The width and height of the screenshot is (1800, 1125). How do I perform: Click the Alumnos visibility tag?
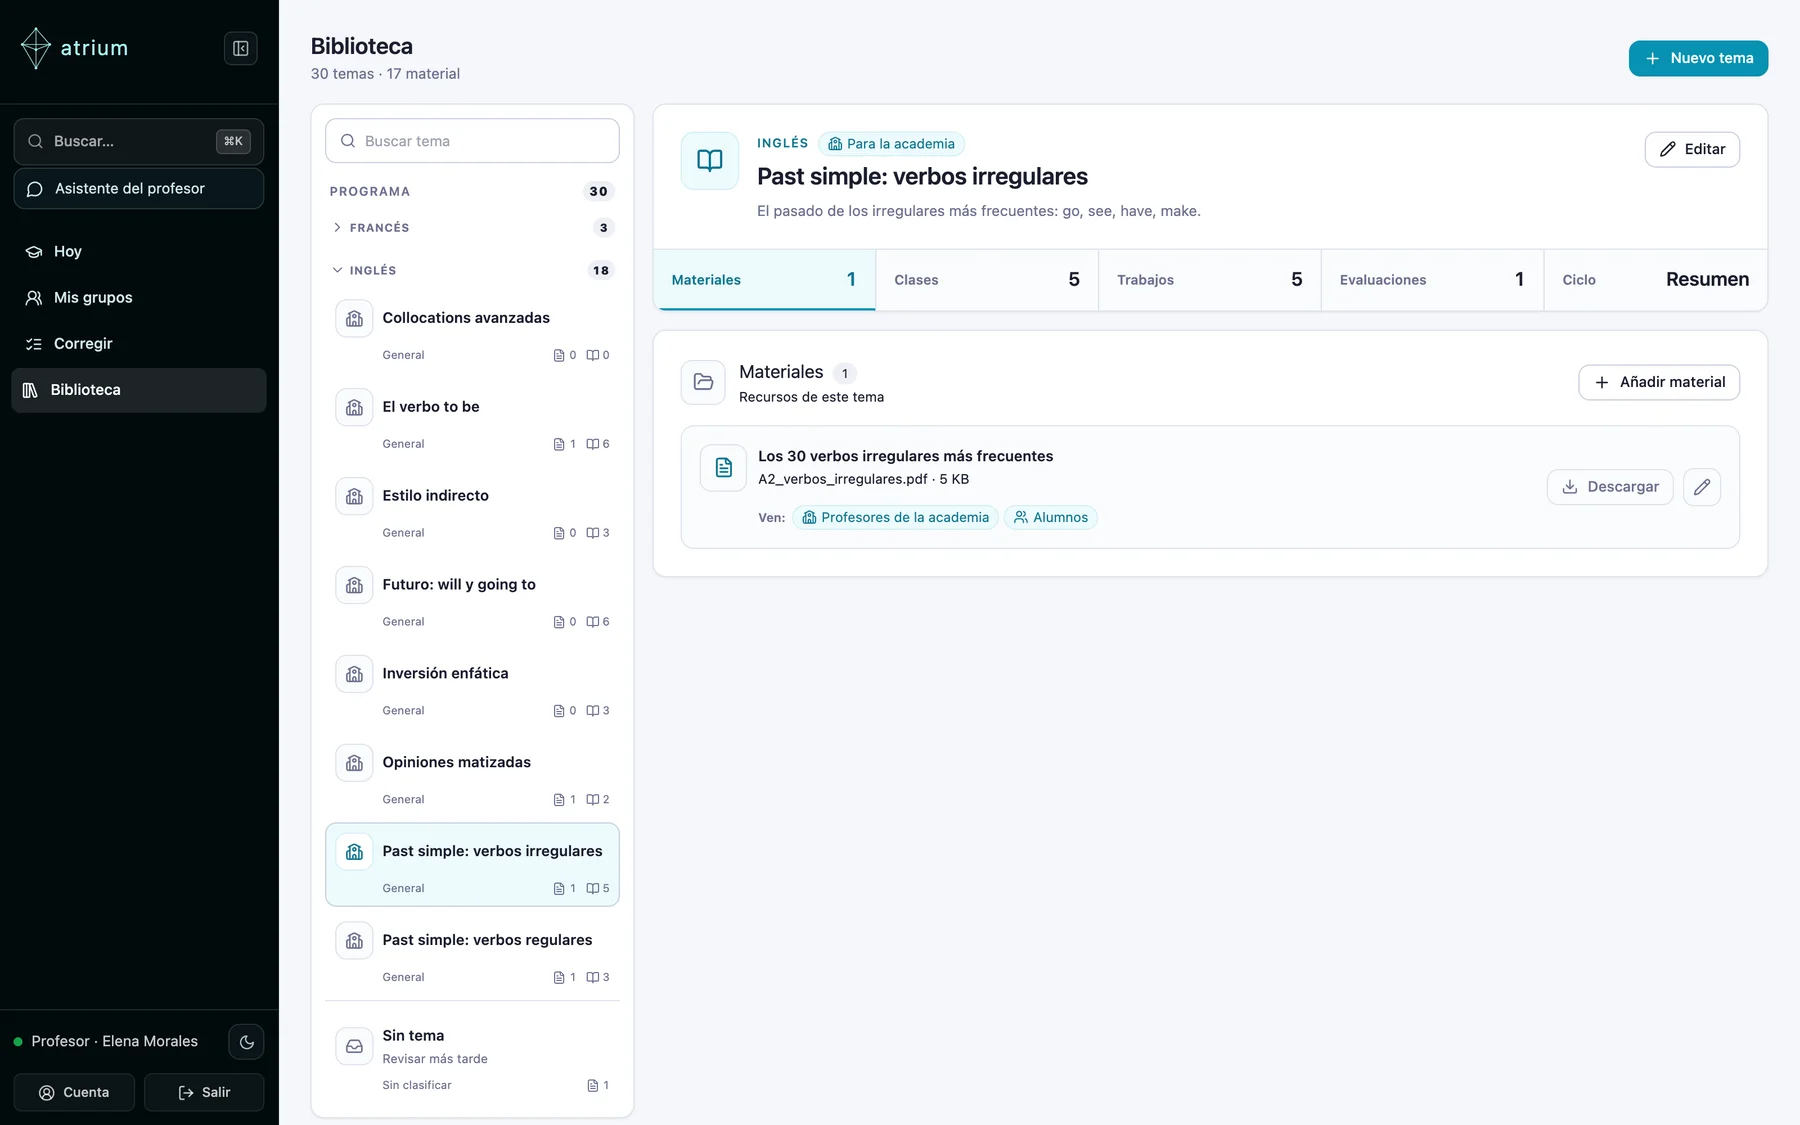pyautogui.click(x=1050, y=517)
